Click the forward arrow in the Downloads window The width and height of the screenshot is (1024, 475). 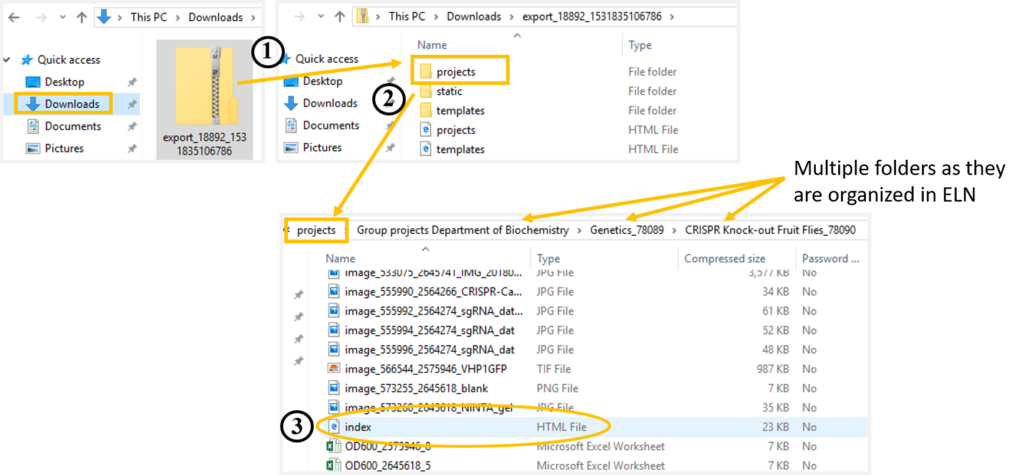tap(40, 18)
